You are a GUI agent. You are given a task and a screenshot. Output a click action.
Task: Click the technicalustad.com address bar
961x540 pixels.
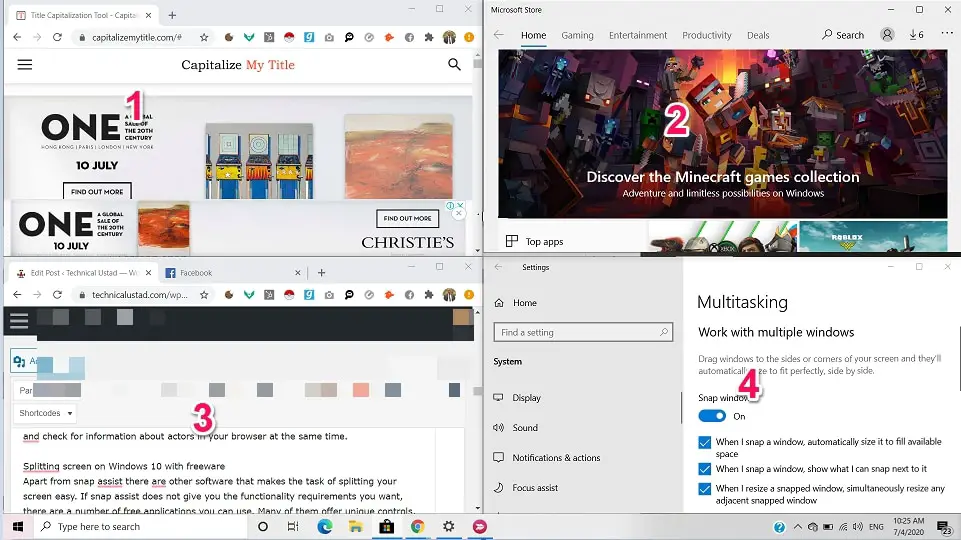click(140, 295)
